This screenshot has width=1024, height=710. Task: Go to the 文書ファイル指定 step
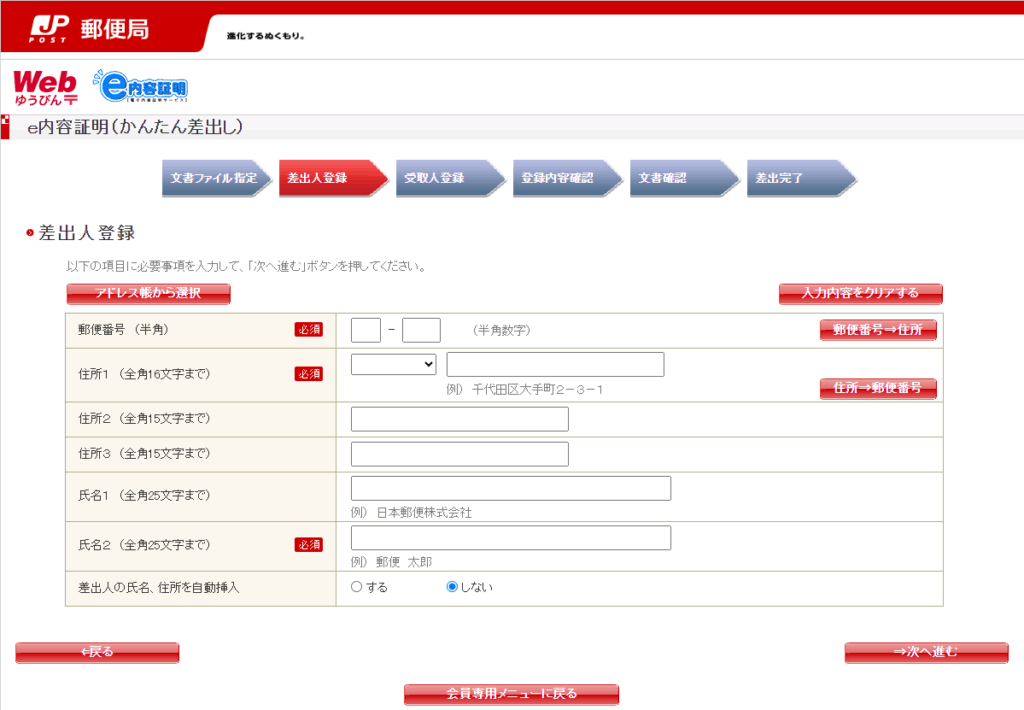click(216, 178)
